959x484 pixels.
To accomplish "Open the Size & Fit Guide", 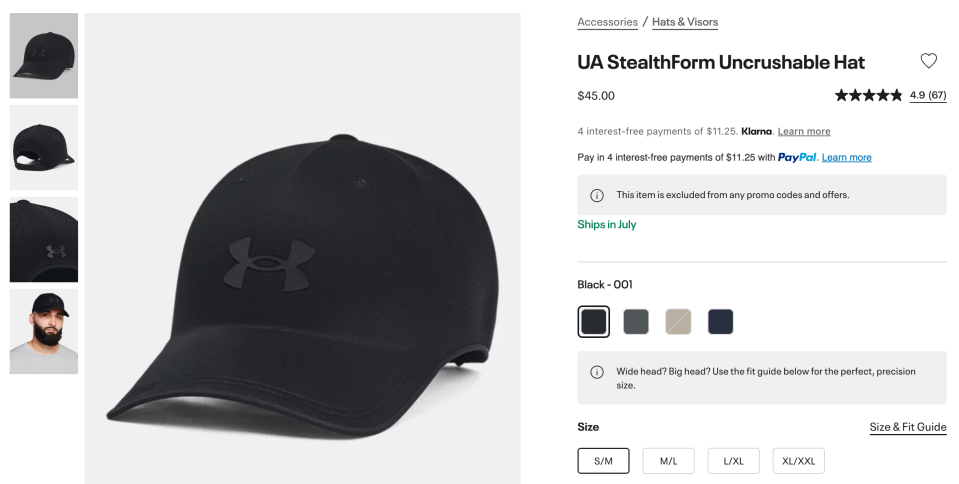I will click(907, 427).
